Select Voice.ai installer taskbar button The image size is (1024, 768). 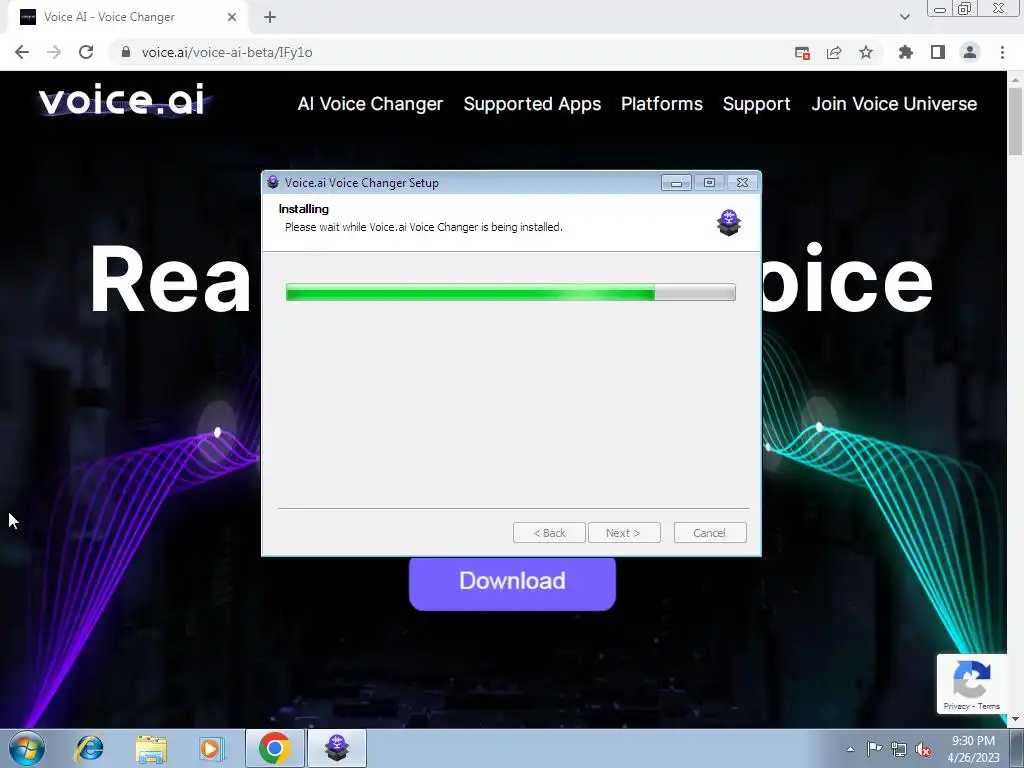pyautogui.click(x=337, y=748)
